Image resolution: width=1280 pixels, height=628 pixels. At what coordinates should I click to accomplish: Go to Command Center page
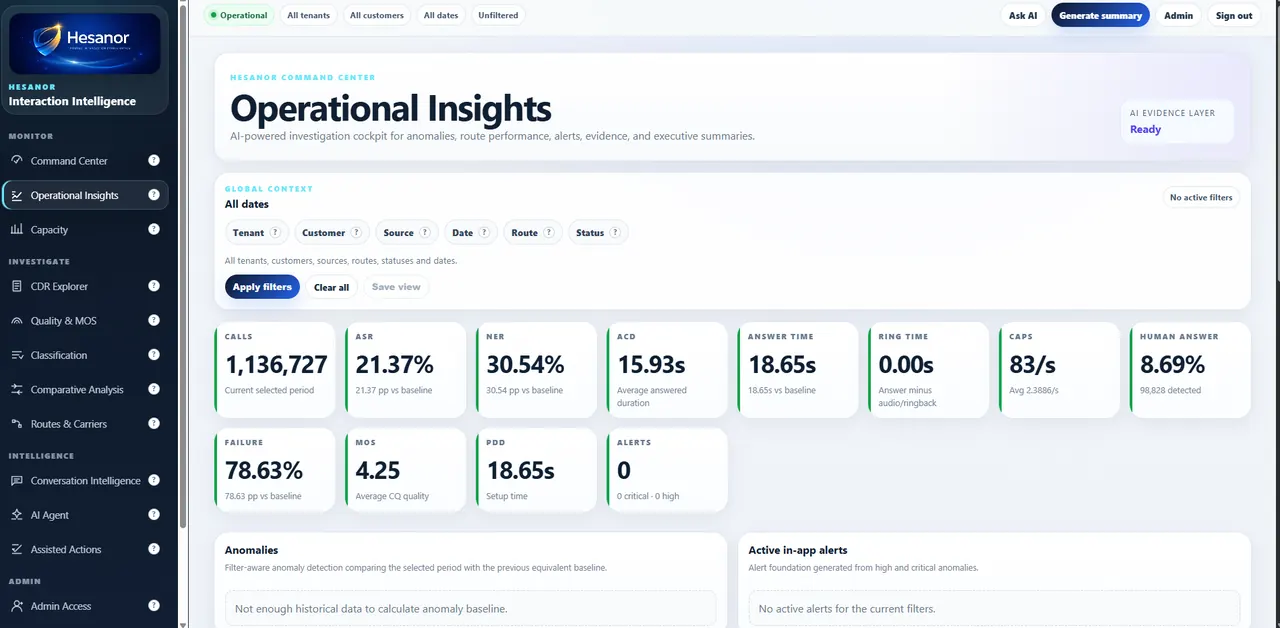[85, 160]
